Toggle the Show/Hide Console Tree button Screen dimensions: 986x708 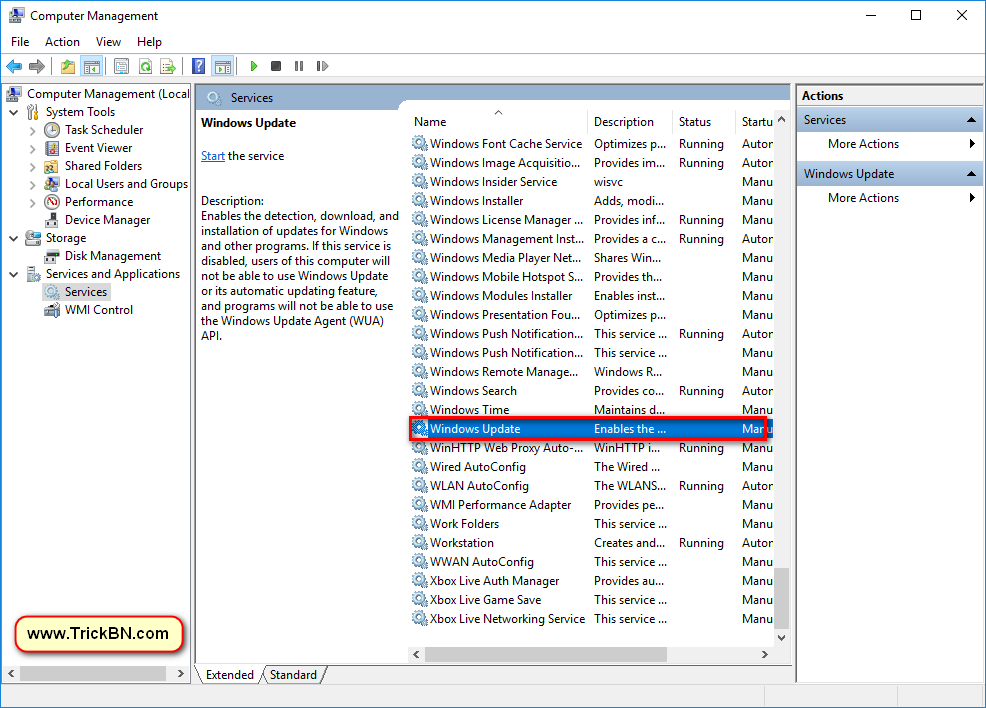coord(92,66)
